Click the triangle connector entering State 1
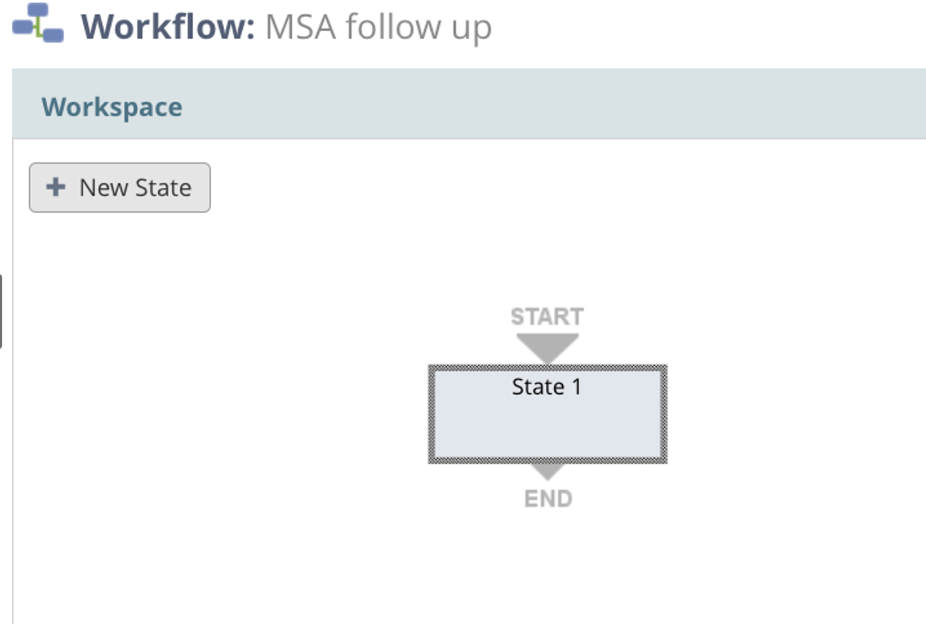 tap(546, 346)
